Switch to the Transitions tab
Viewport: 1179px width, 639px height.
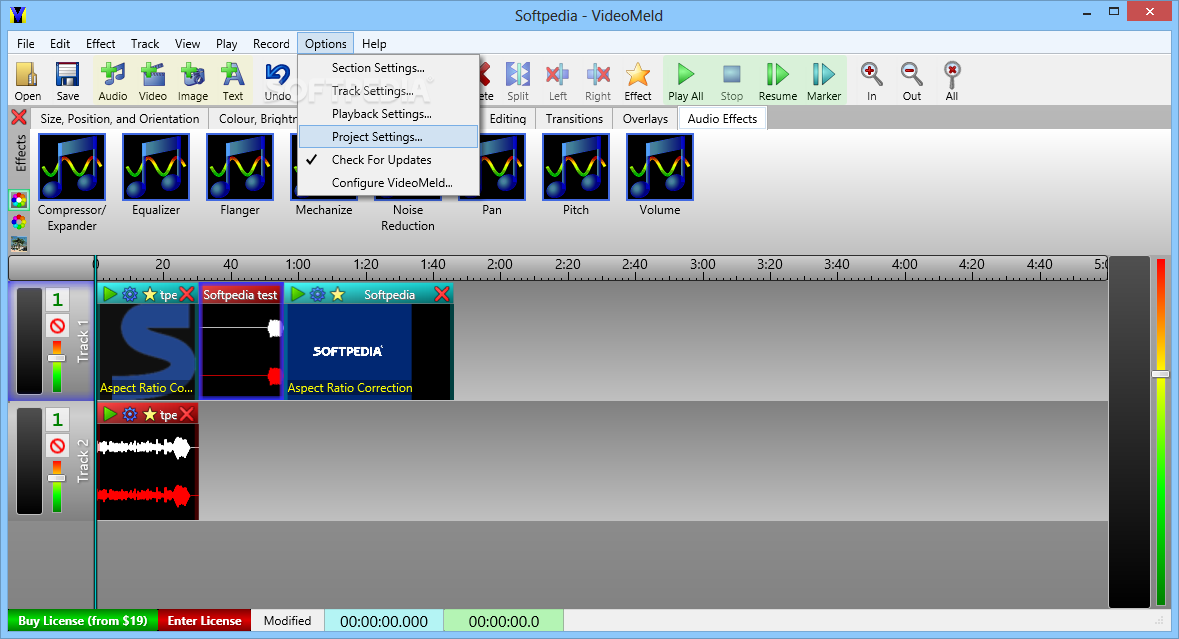coord(574,118)
